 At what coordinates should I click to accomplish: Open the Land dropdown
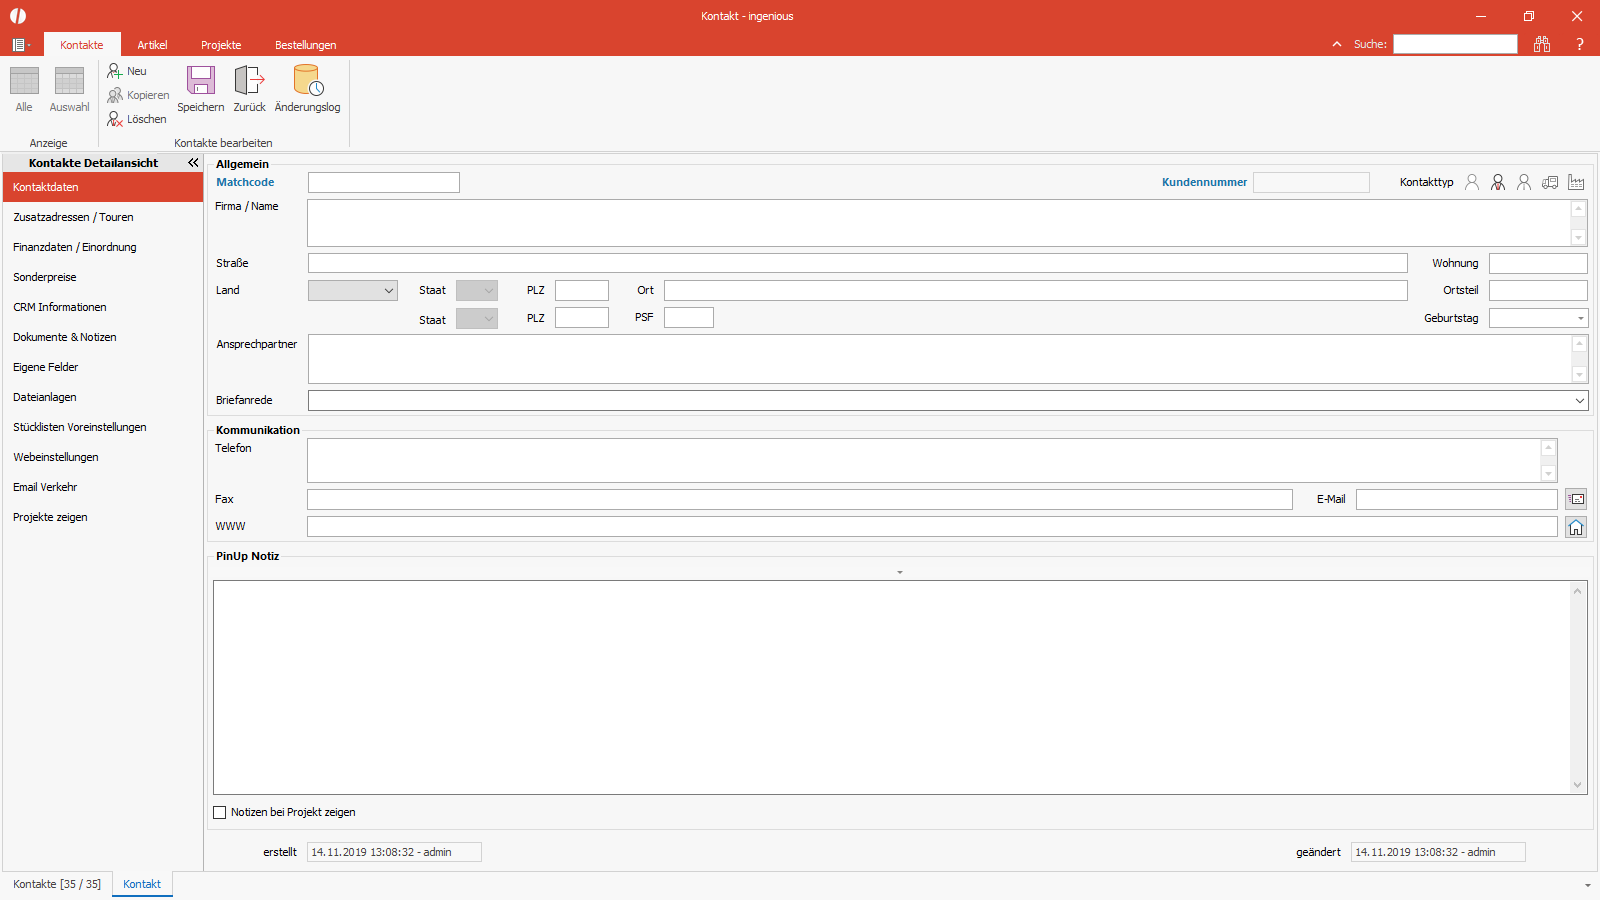click(x=353, y=291)
